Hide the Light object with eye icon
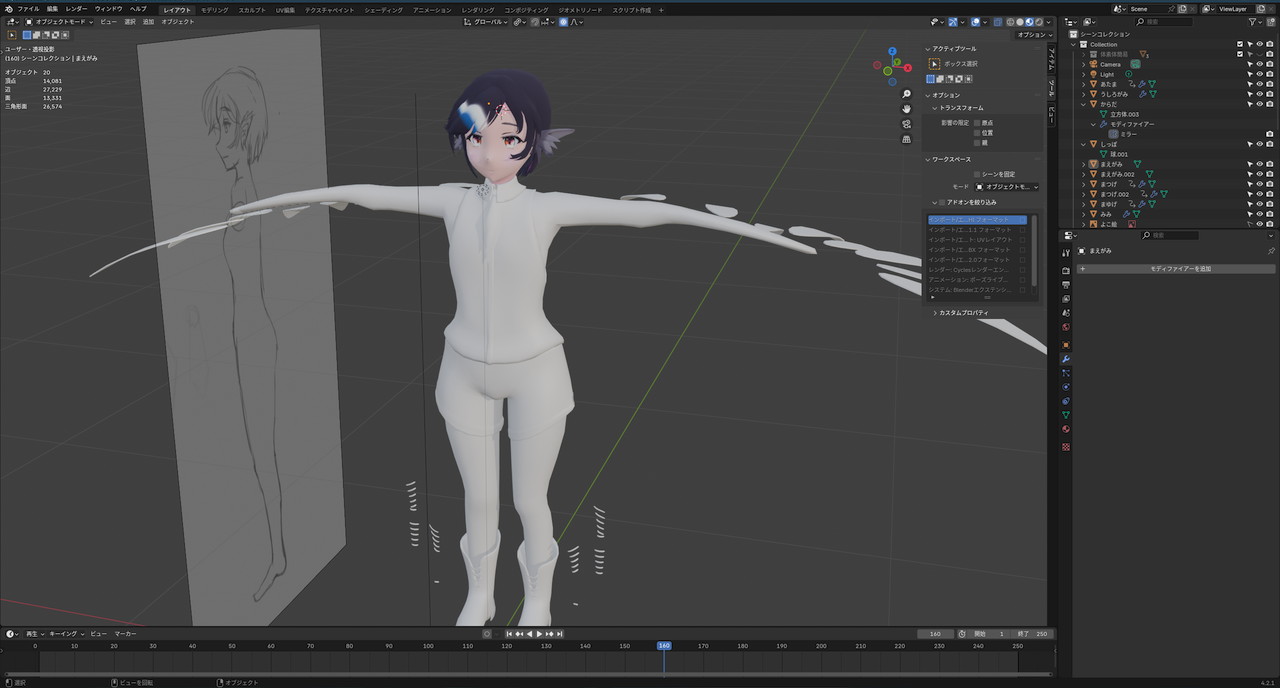This screenshot has height=688, width=1280. (x=1260, y=74)
